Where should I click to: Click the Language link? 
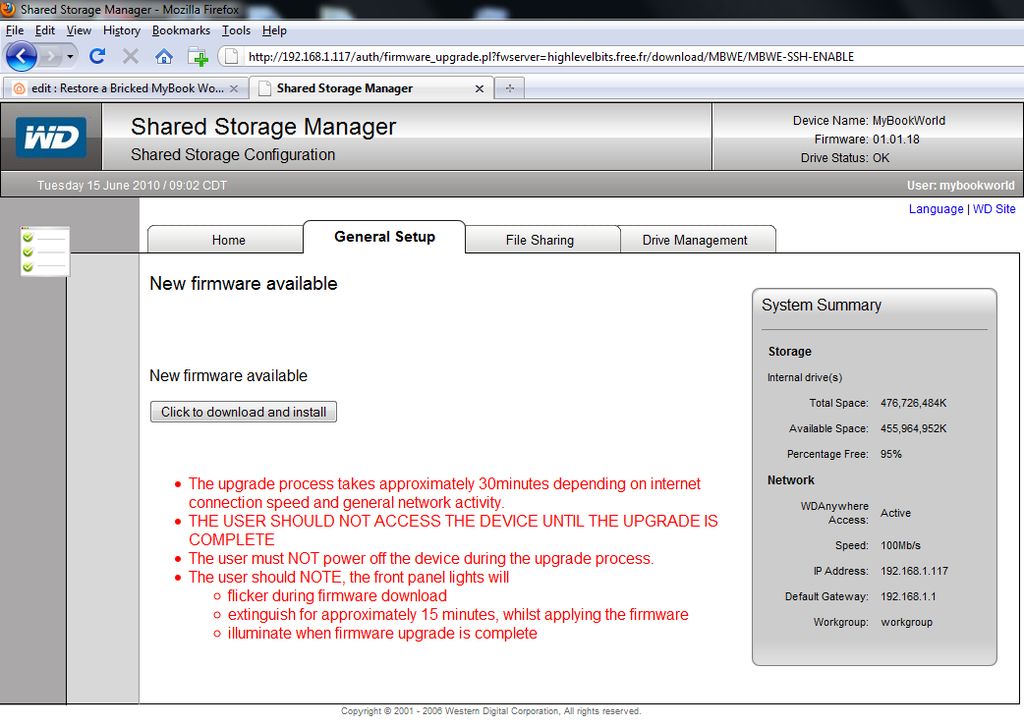[x=935, y=209]
